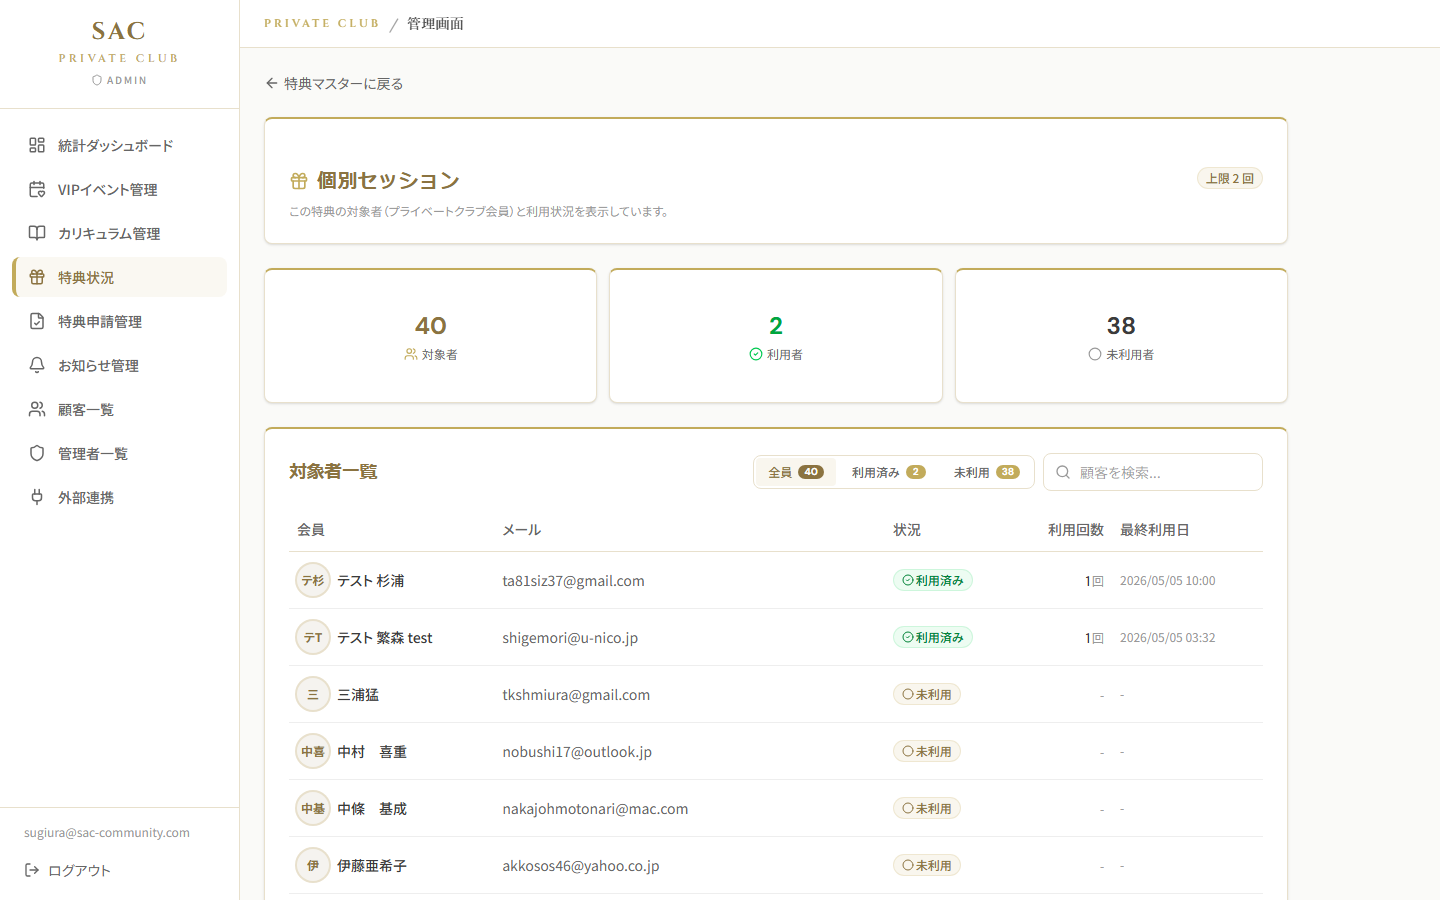Click the bell icon for お知らせ管理
This screenshot has height=900, width=1440.
pyautogui.click(x=37, y=365)
